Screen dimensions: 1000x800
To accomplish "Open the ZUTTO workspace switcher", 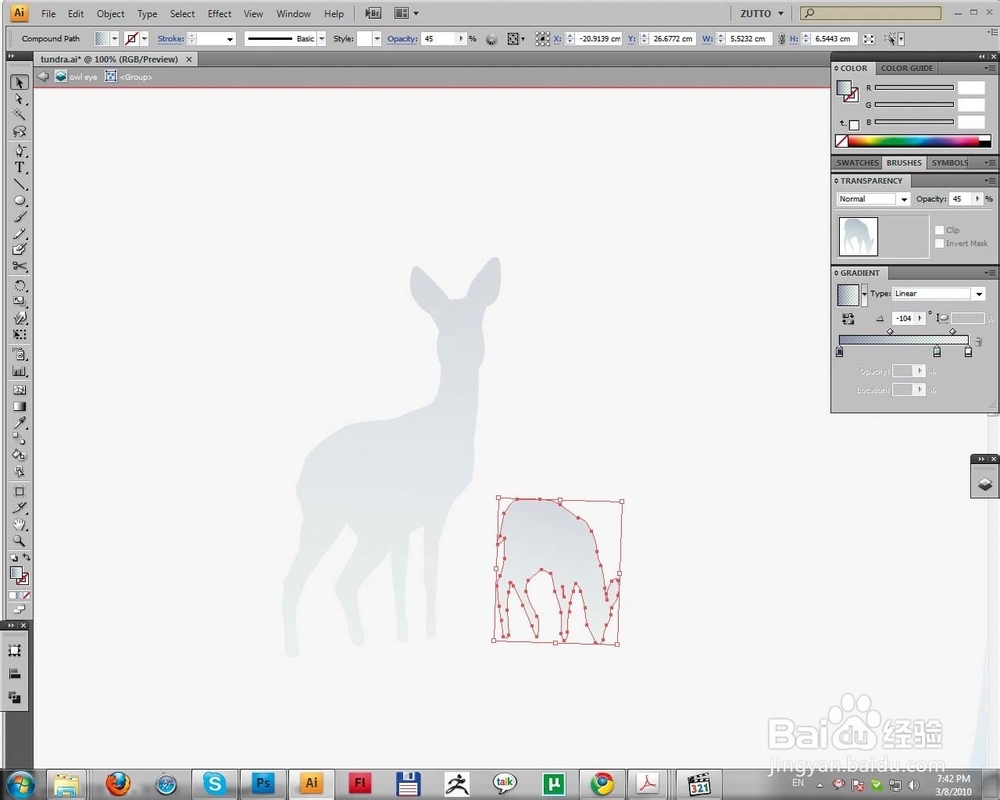I will click(x=761, y=13).
